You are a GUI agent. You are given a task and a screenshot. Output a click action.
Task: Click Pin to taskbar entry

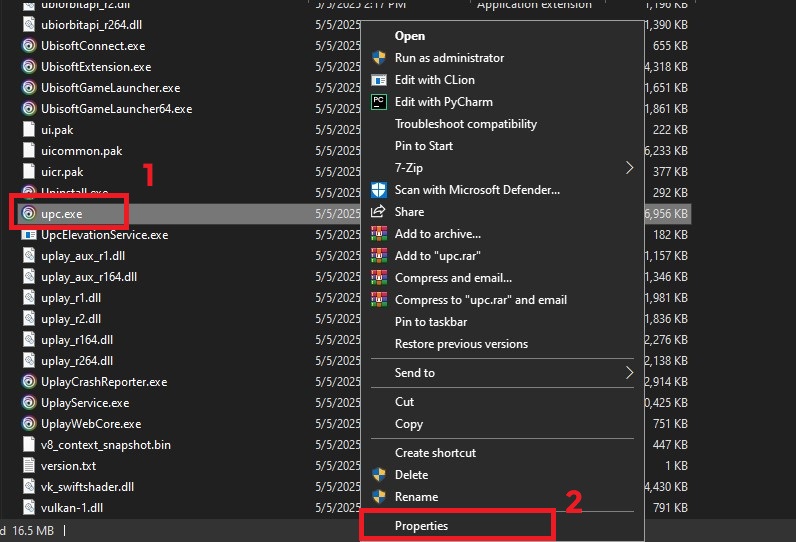(431, 322)
